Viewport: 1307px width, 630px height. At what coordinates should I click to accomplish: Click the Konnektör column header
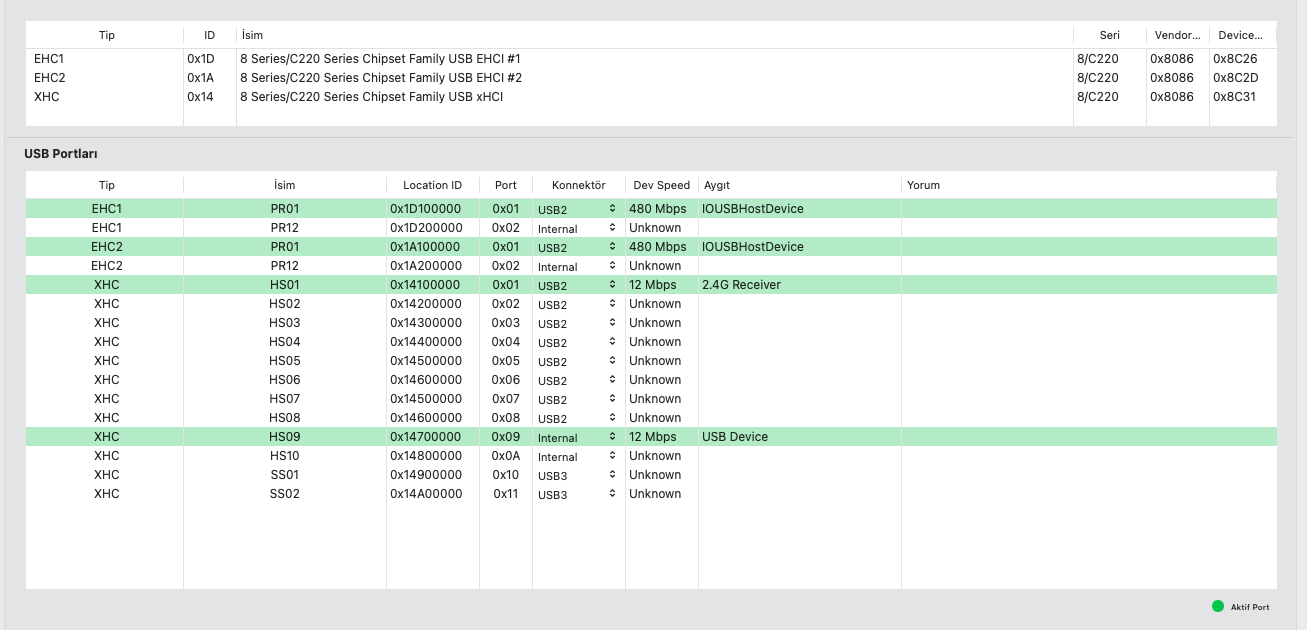click(578, 185)
